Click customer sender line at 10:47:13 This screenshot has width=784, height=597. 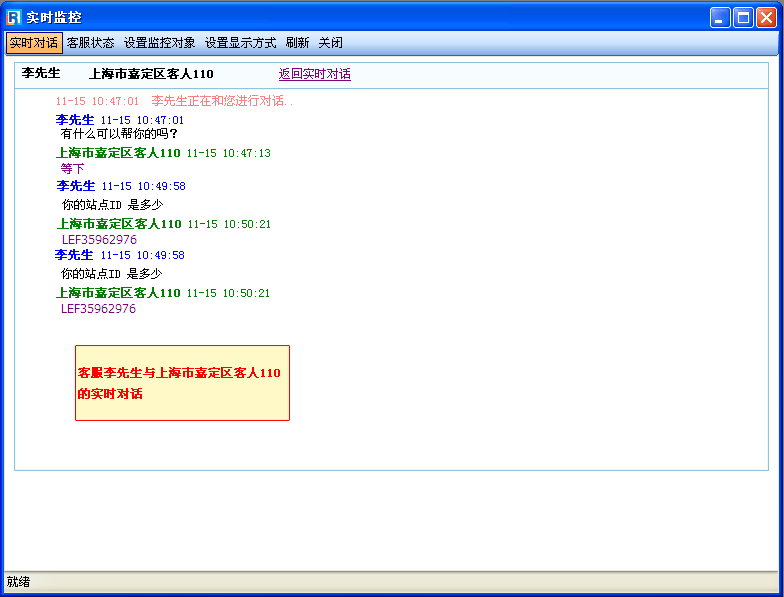pyautogui.click(x=163, y=153)
